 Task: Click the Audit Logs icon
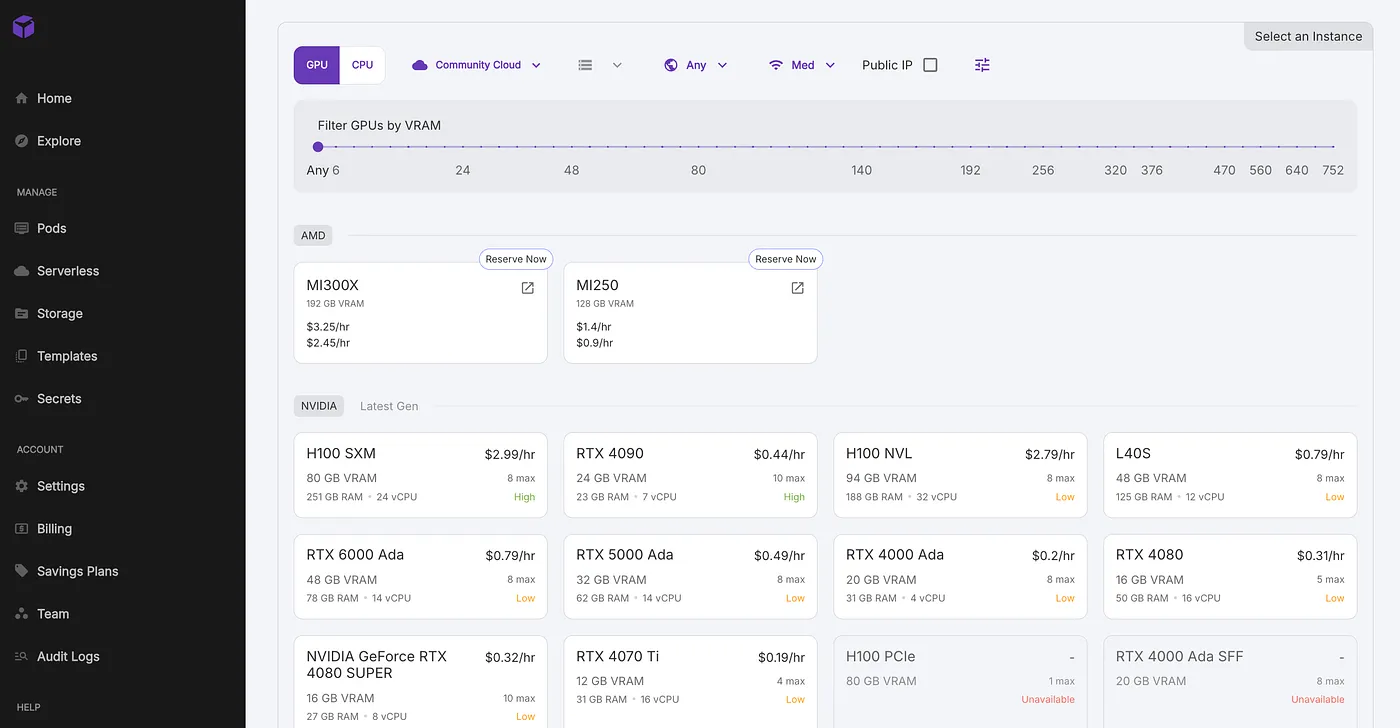point(22,657)
